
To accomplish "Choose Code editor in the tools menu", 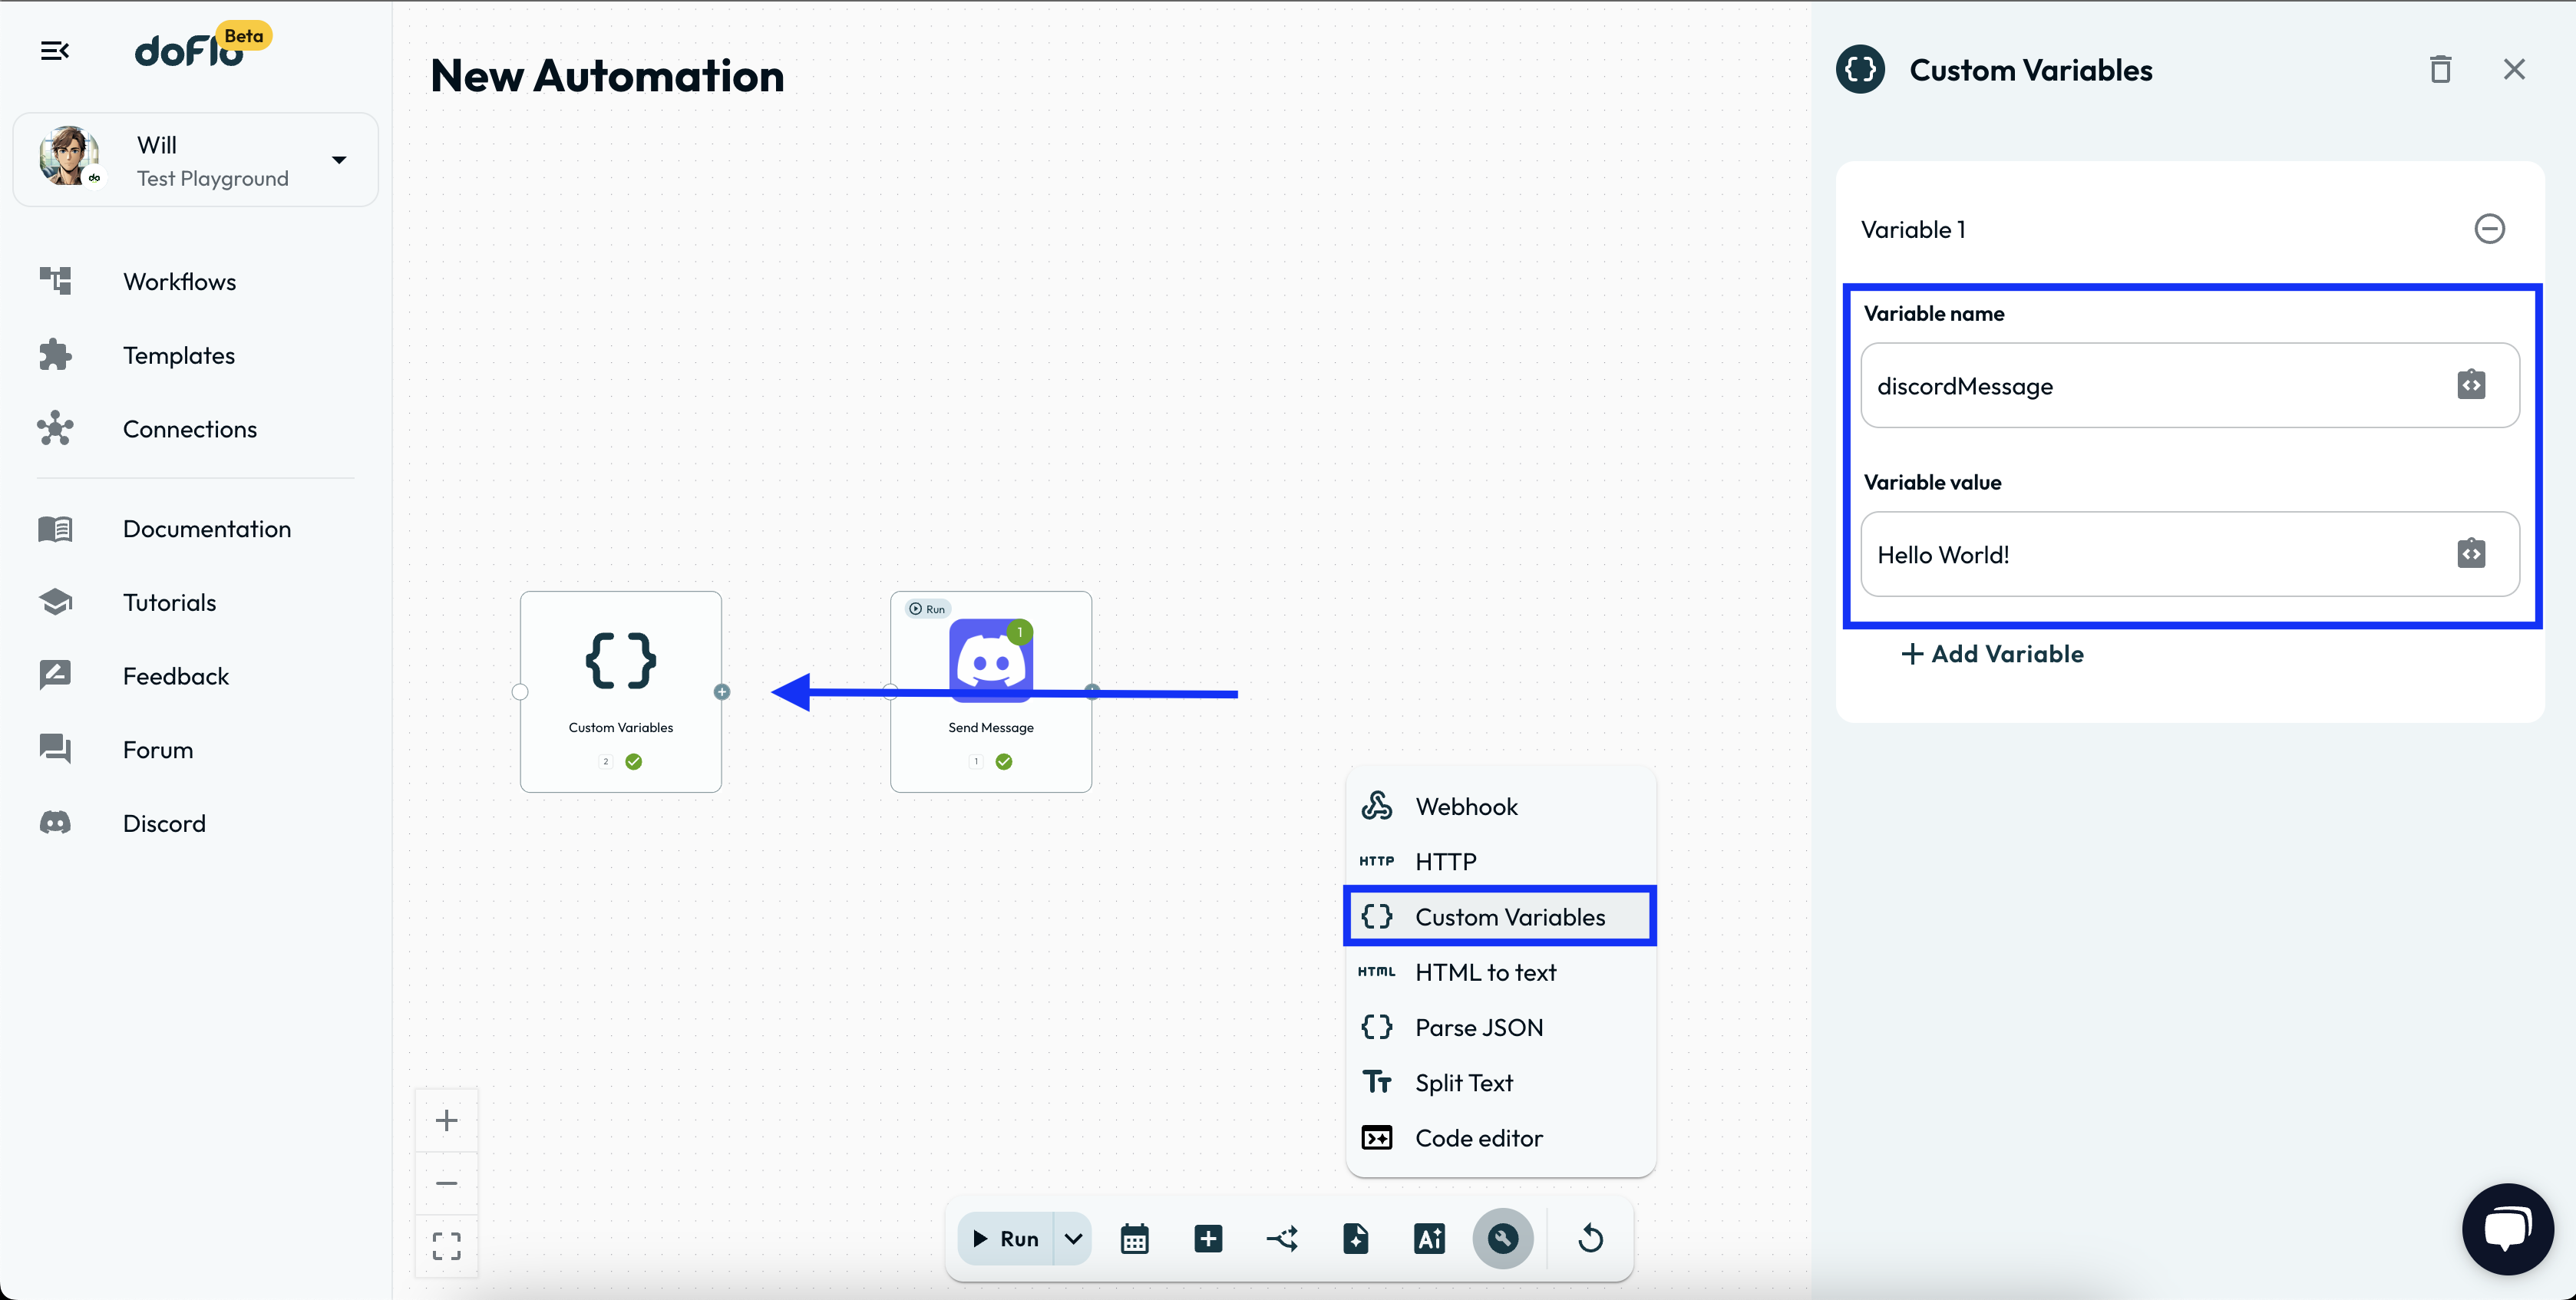I will pos(1478,1138).
